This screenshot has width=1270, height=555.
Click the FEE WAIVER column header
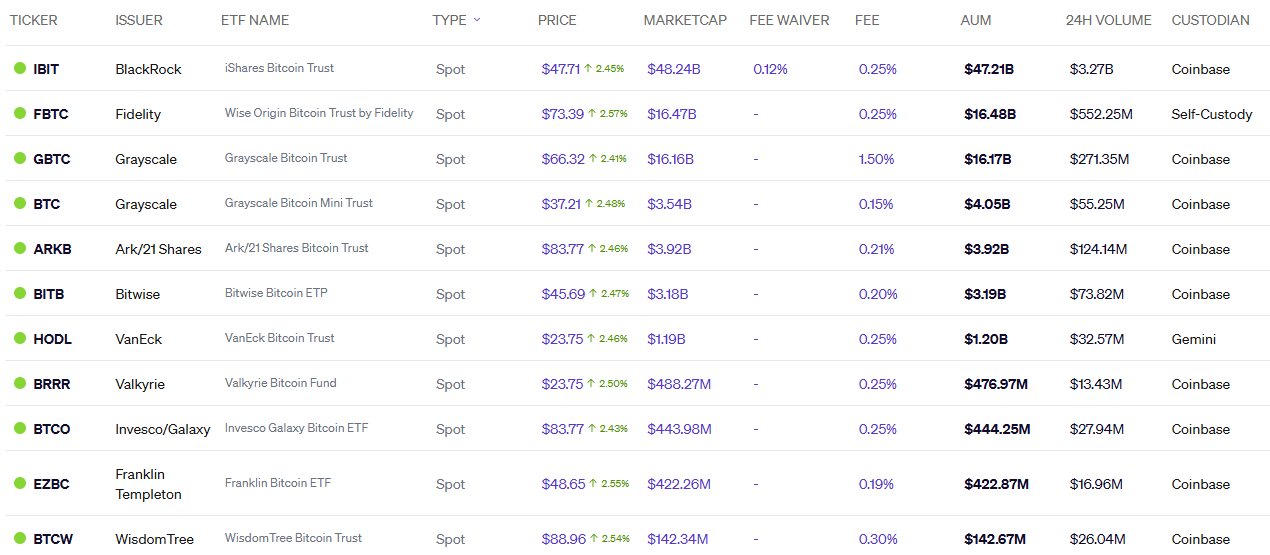point(789,20)
